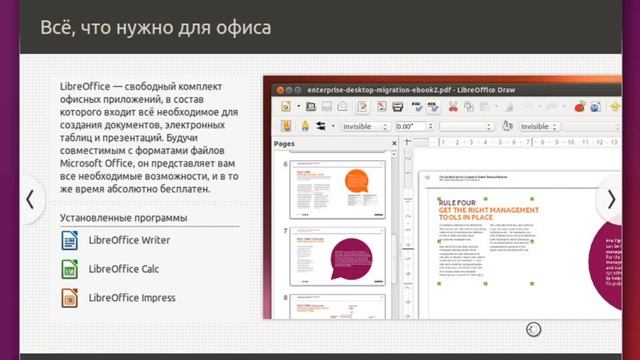The height and width of the screenshot is (360, 640).
Task: Close the LibreOffice Draw window
Action: 280,90
